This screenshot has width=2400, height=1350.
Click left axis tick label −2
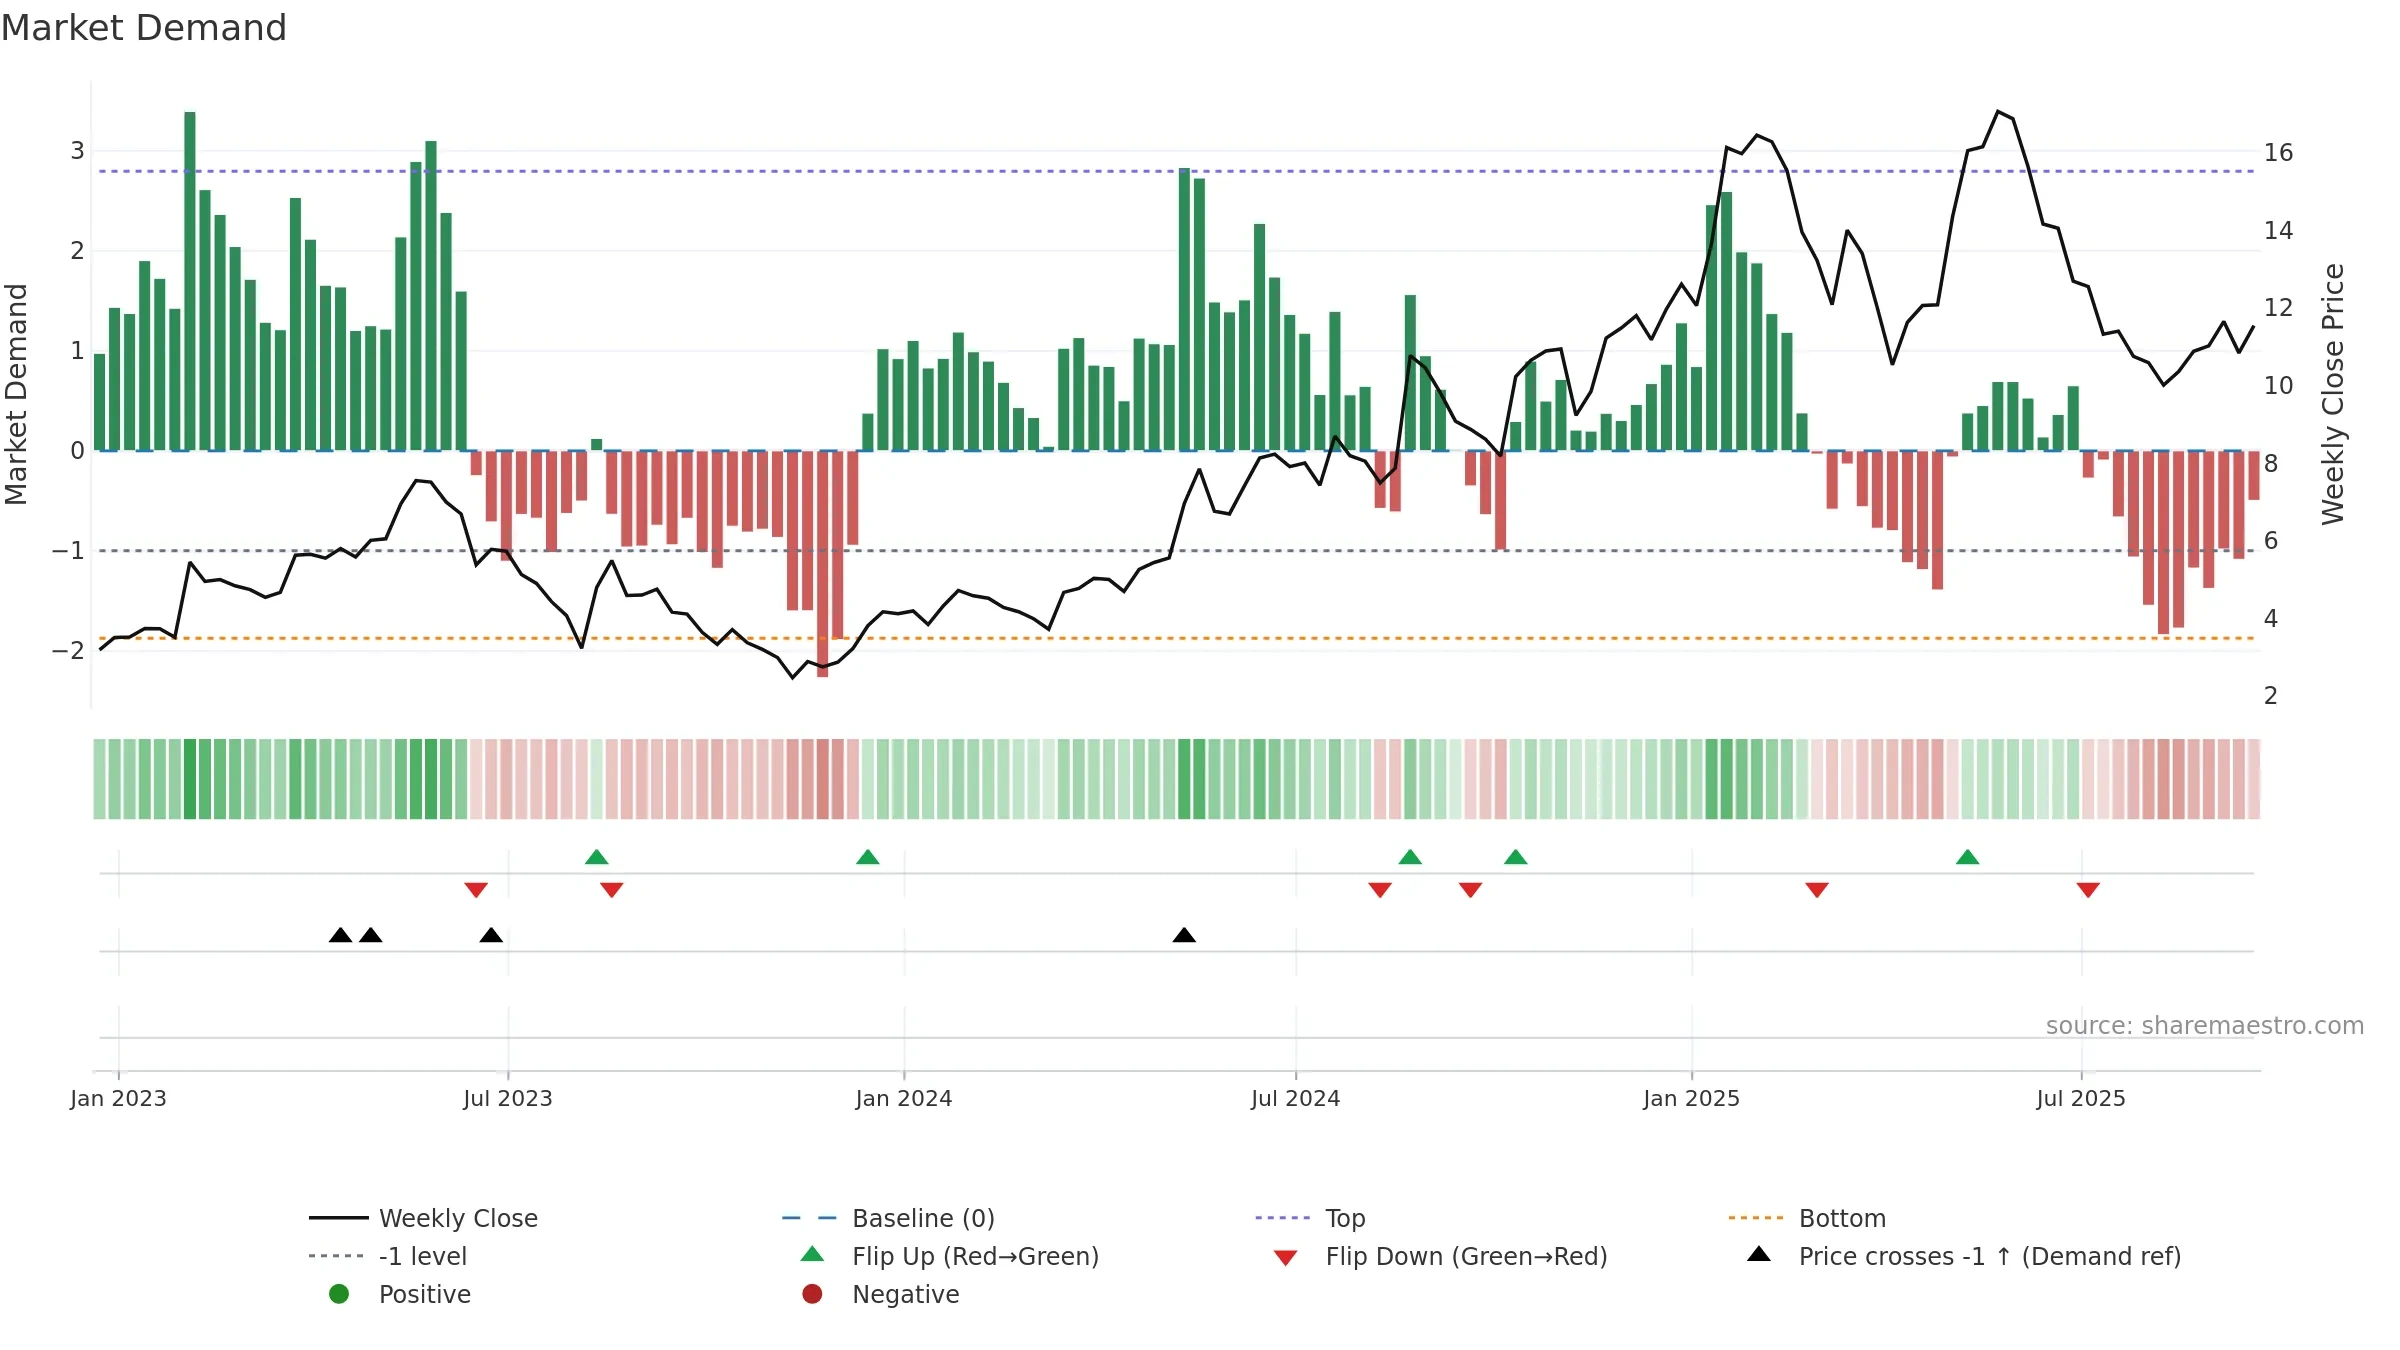68,651
